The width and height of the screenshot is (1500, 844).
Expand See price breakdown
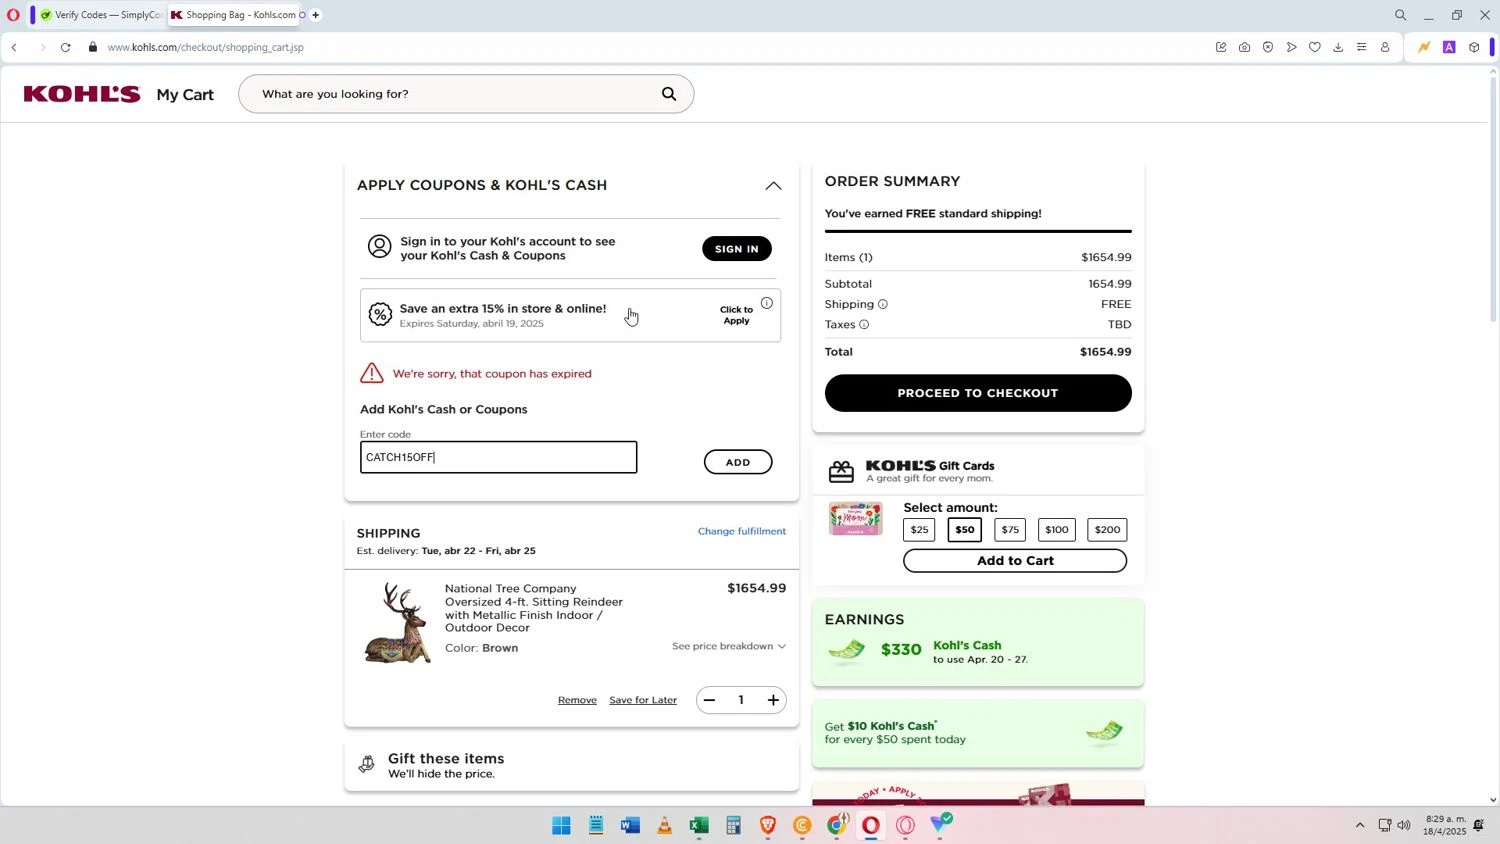tap(729, 646)
